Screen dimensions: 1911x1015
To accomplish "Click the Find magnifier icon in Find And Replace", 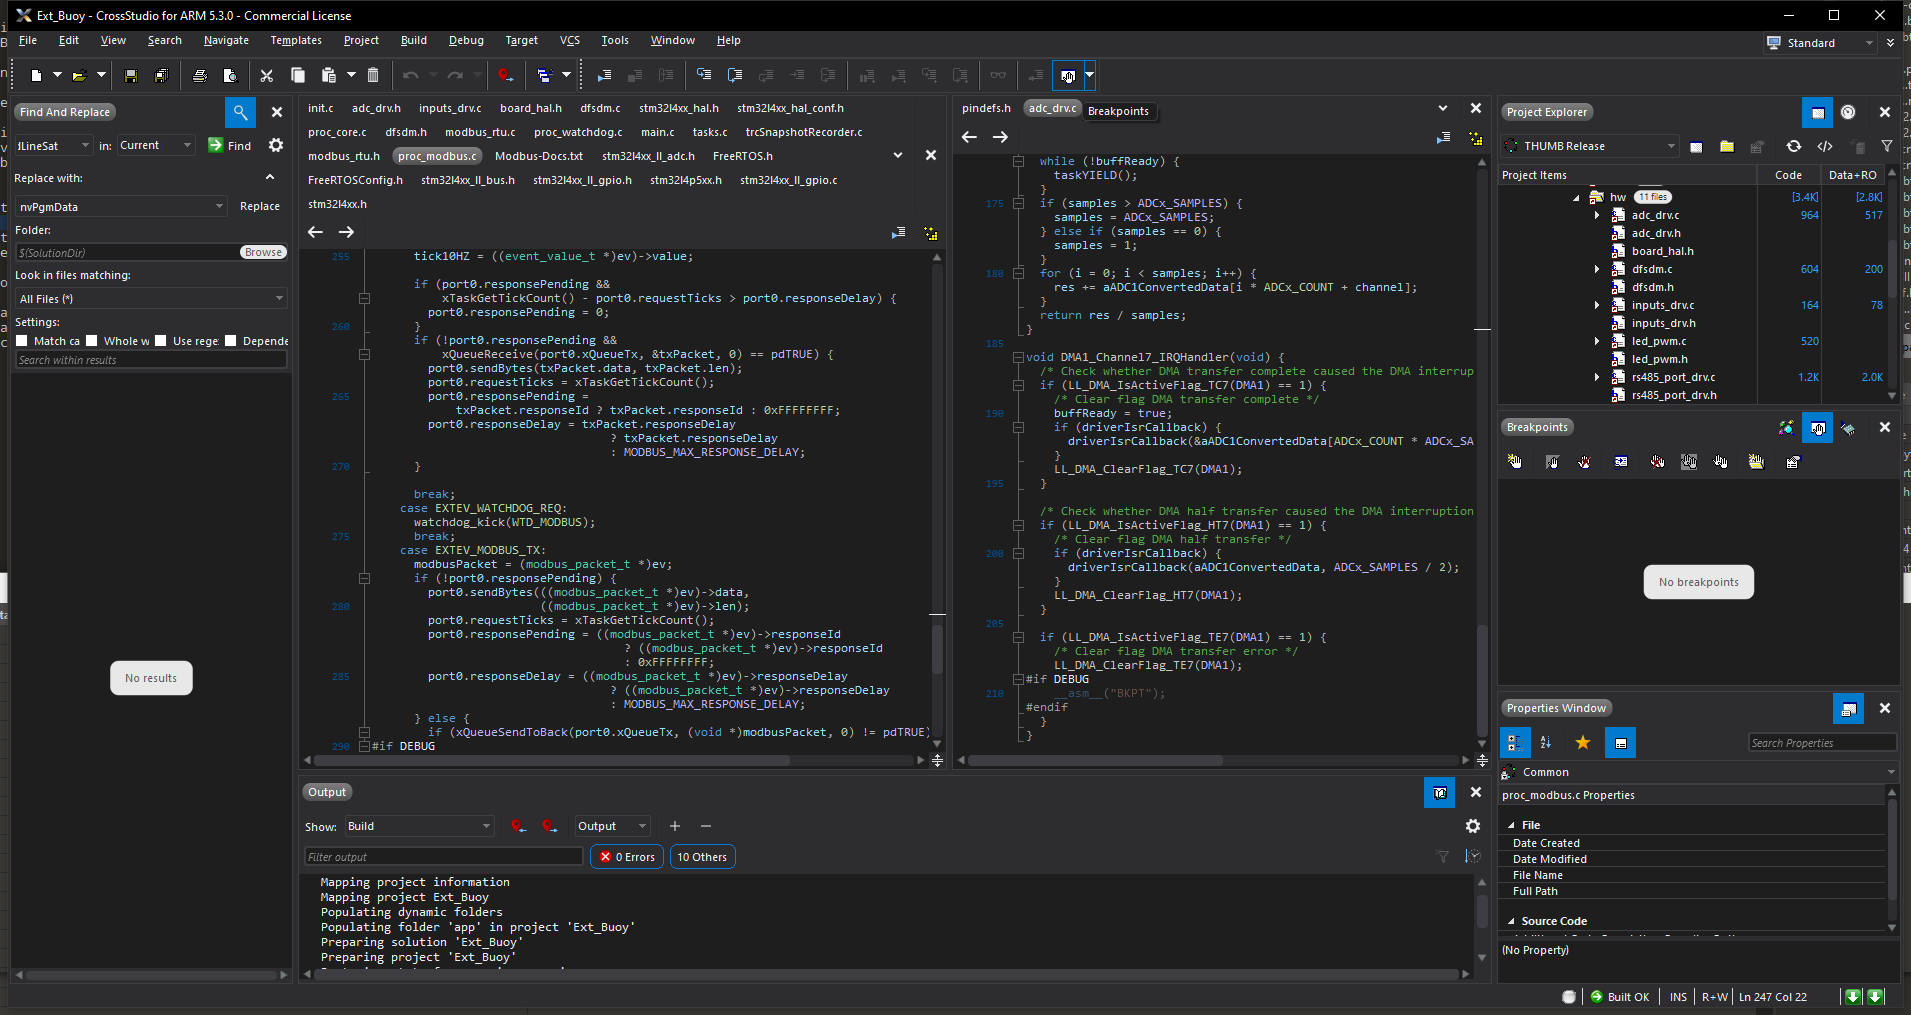I will point(240,112).
